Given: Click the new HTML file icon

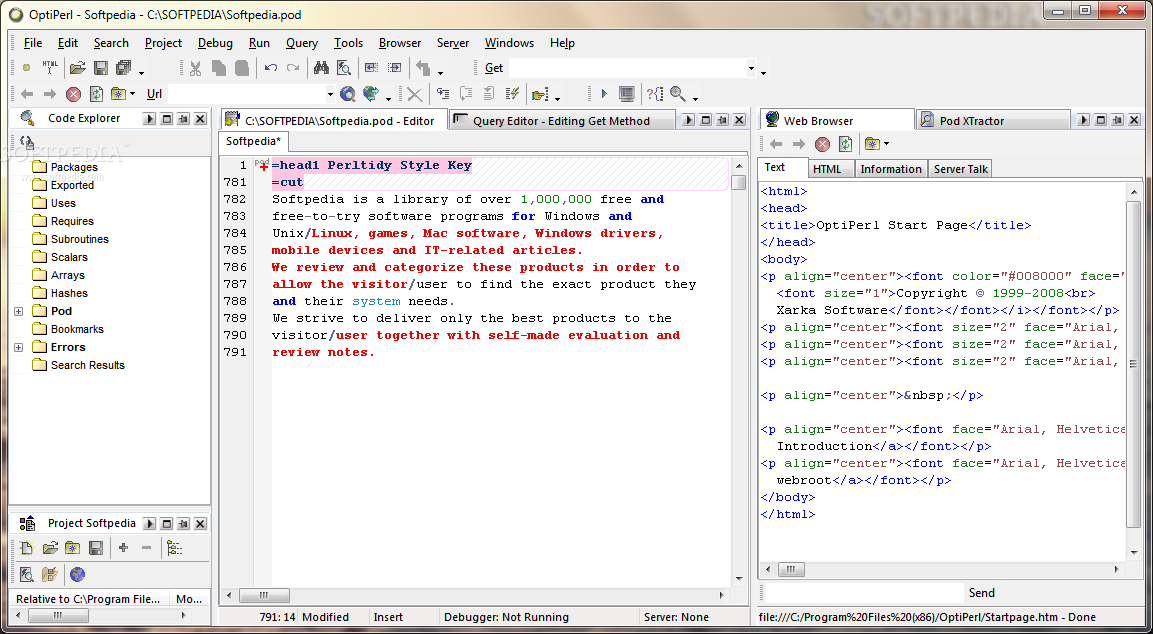Looking at the screenshot, I should (x=50, y=68).
